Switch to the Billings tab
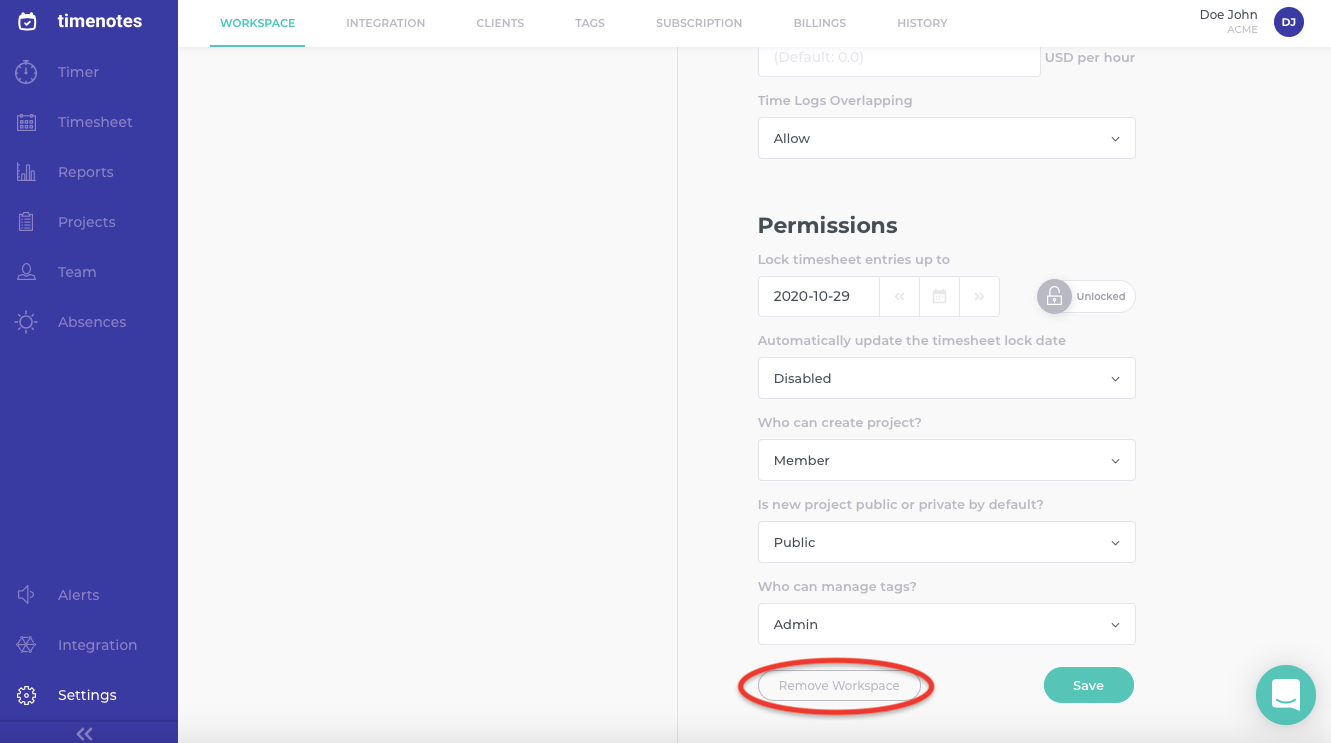The image size is (1331, 743). (x=820, y=23)
